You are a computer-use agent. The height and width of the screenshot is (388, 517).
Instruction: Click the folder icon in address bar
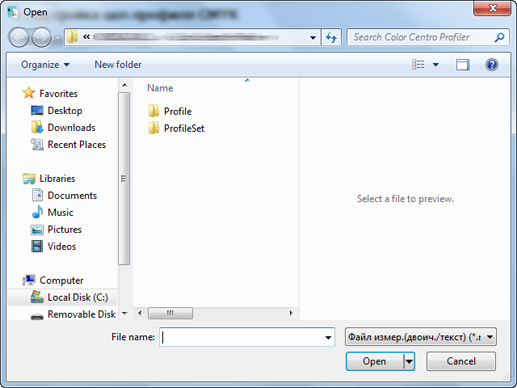pos(72,37)
